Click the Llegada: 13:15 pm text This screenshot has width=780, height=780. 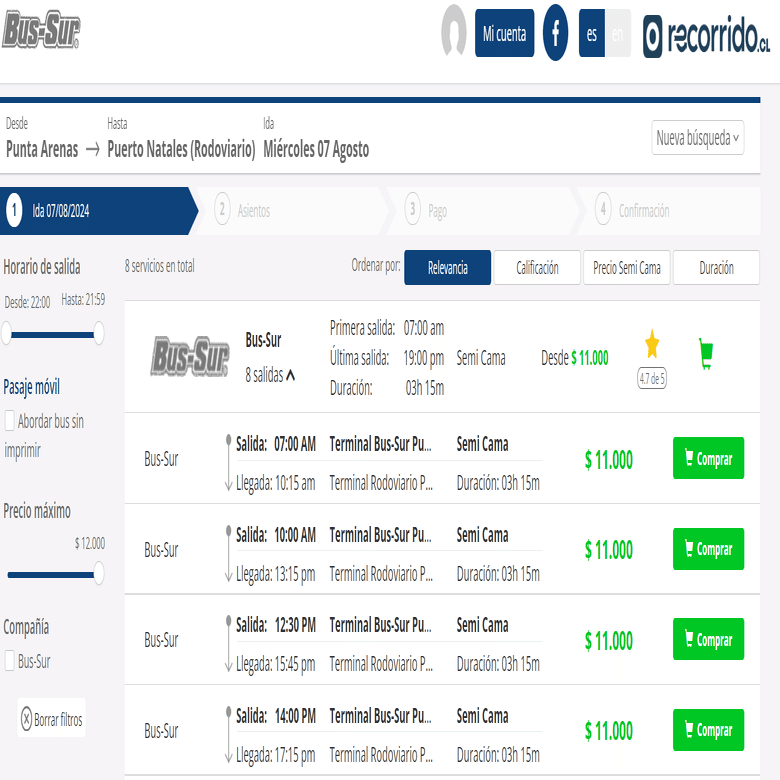(276, 574)
